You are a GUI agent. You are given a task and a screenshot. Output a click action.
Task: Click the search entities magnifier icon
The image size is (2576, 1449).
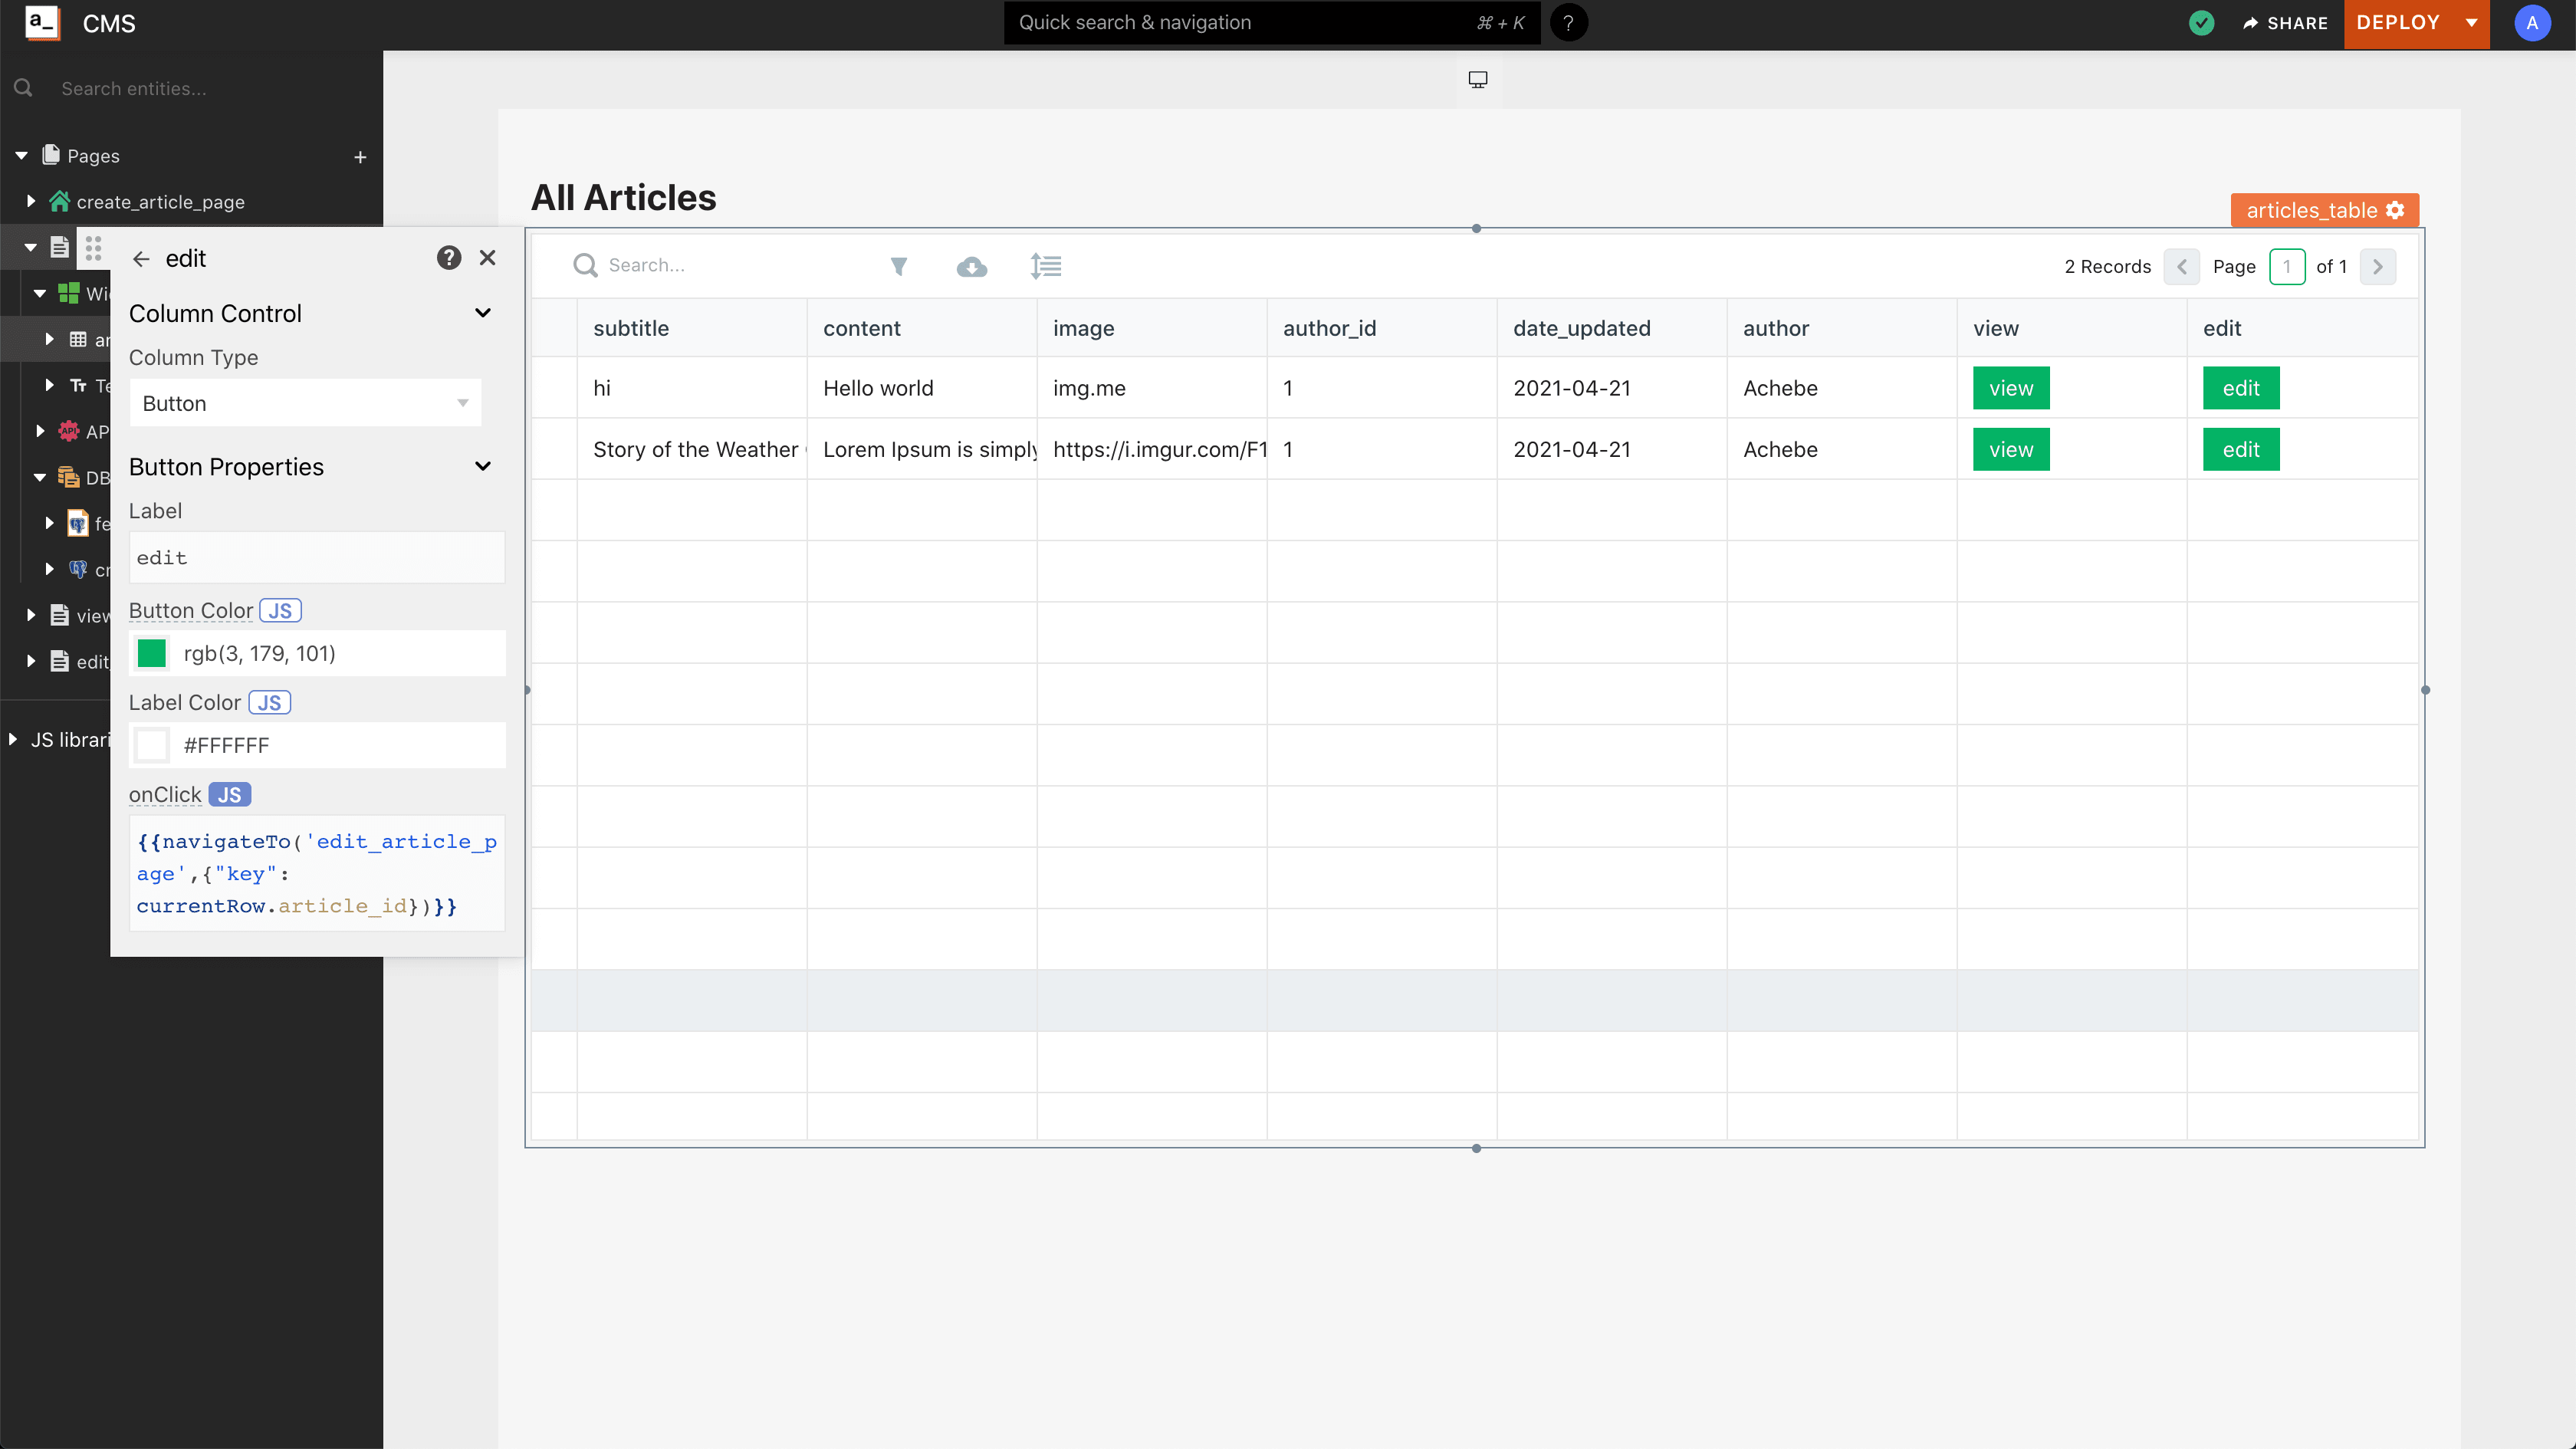[x=23, y=88]
